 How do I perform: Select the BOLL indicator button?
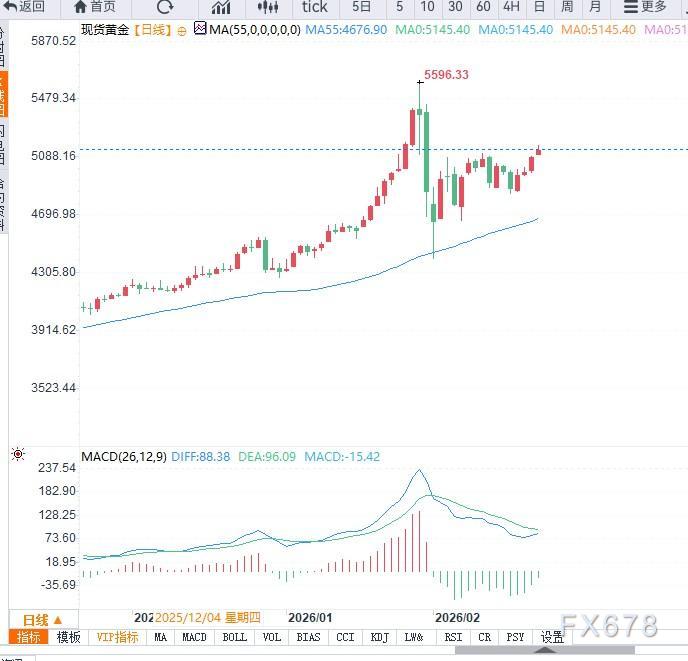click(x=234, y=637)
